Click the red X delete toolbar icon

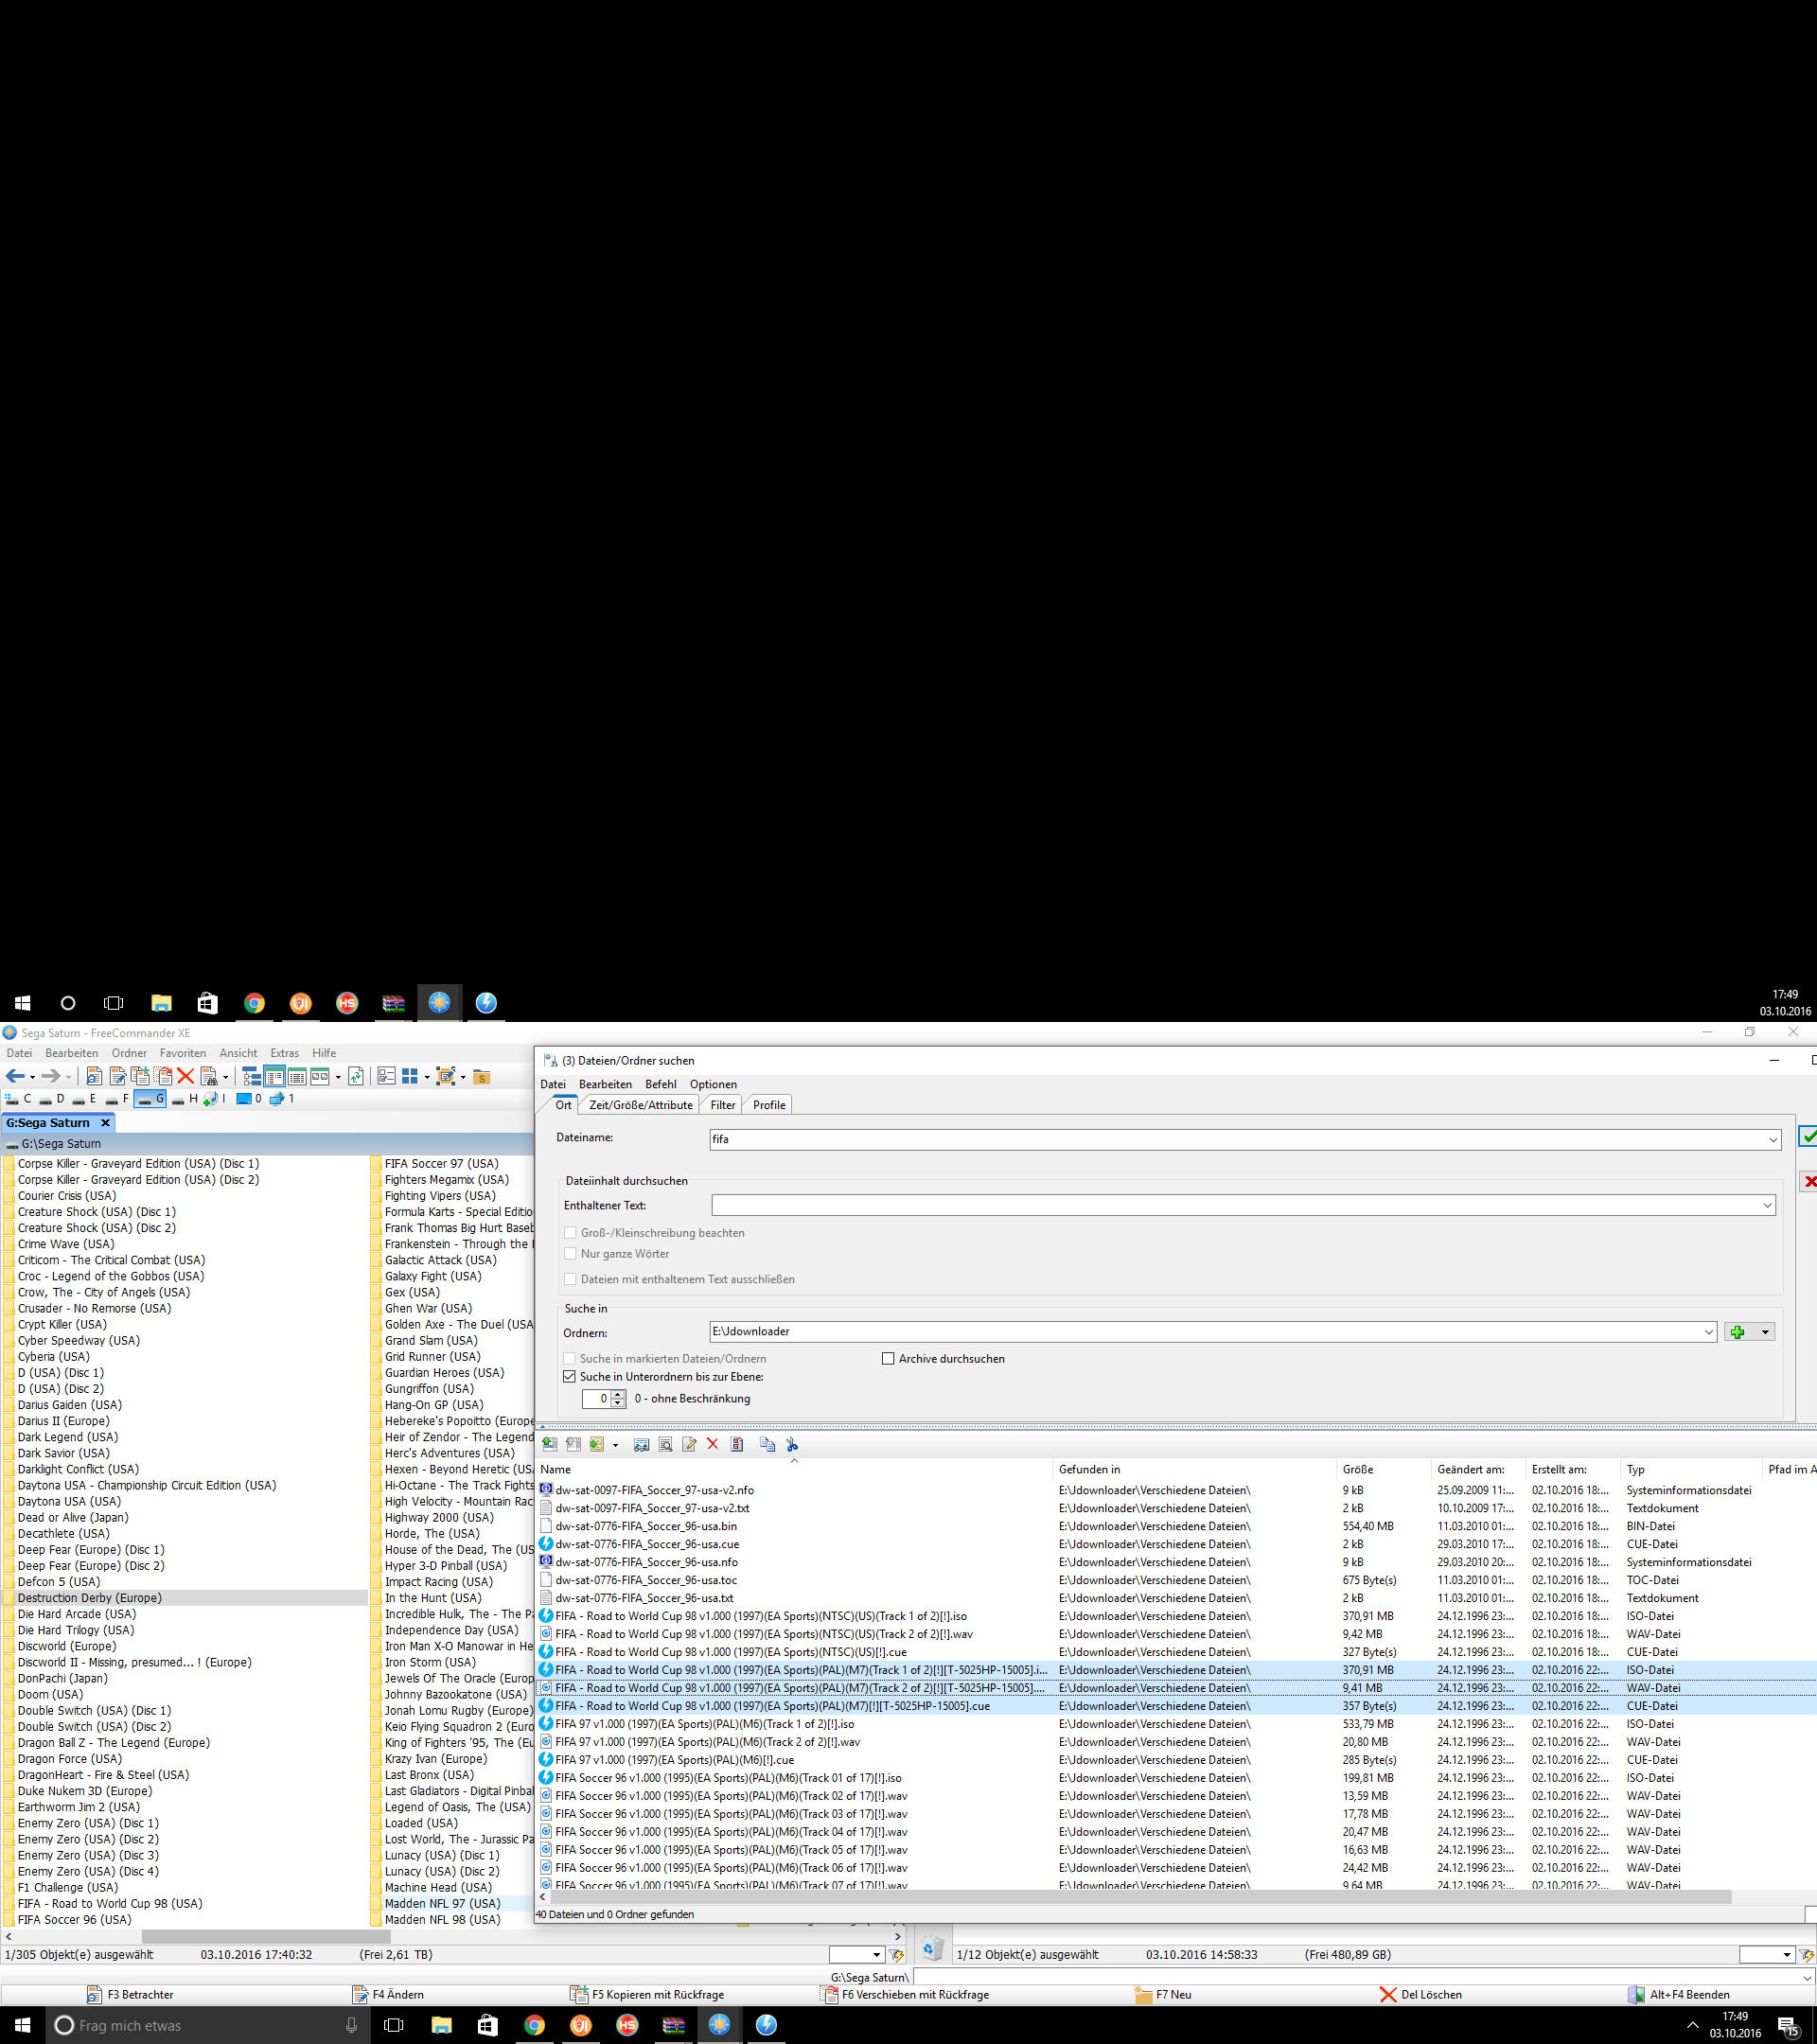(x=186, y=1076)
